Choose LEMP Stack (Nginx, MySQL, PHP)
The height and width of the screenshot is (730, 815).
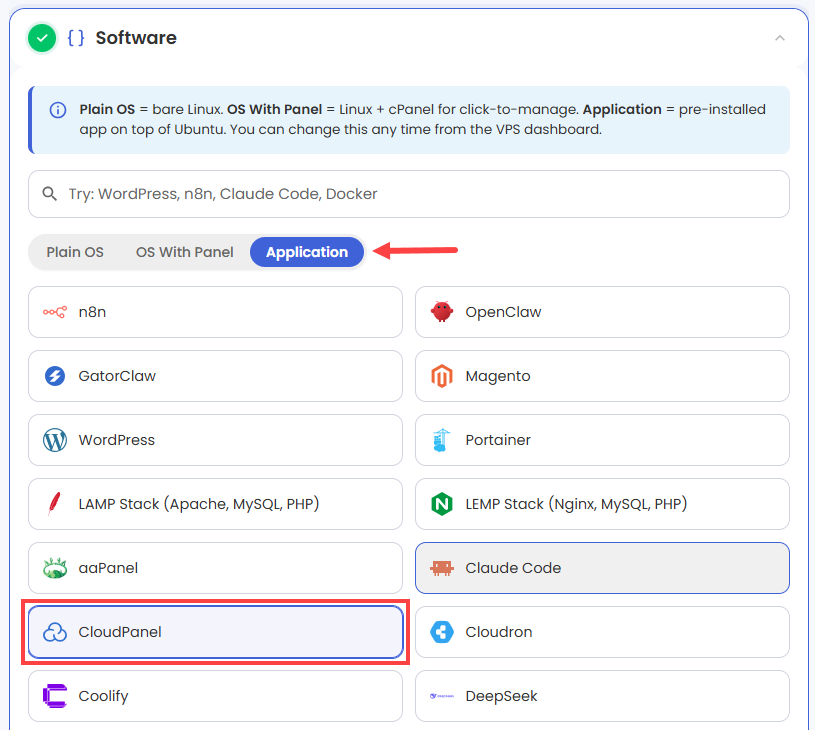(x=602, y=504)
